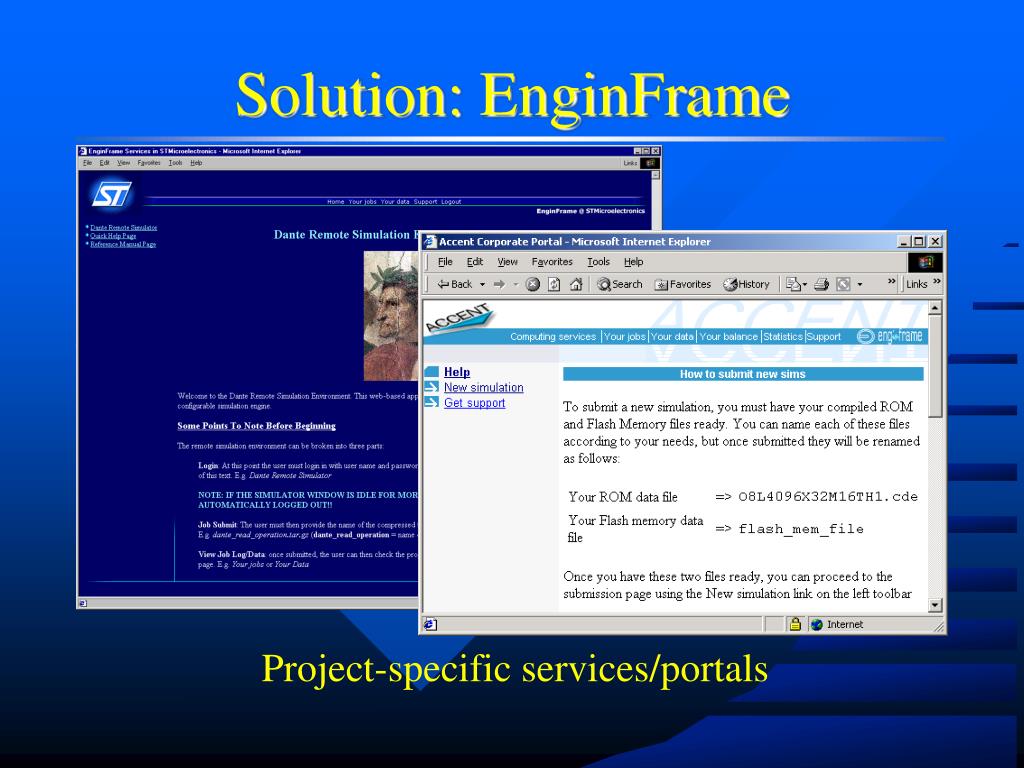
Task: Click the Edit page icon after Print
Action: tap(844, 284)
